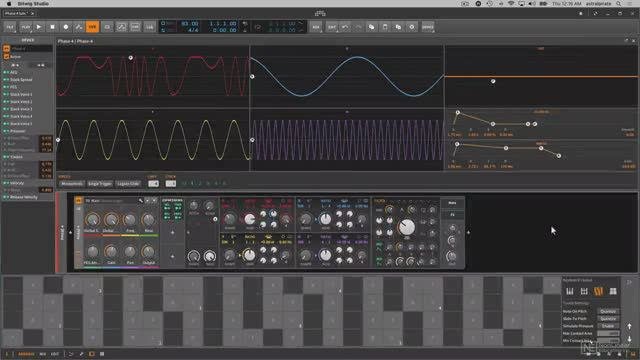Click the octave up arrow beside keyboard
Screen dimensions: 640x360
point(629,326)
